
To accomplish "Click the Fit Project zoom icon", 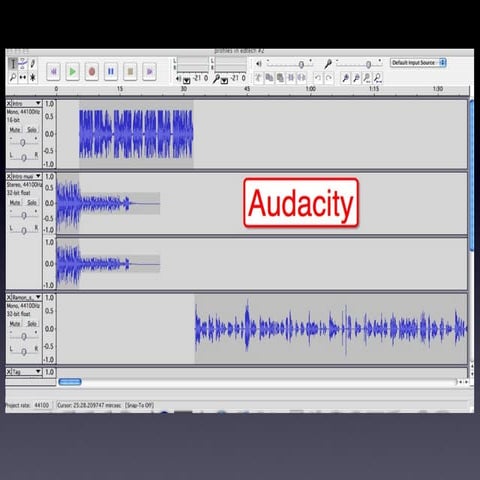I will [x=378, y=78].
